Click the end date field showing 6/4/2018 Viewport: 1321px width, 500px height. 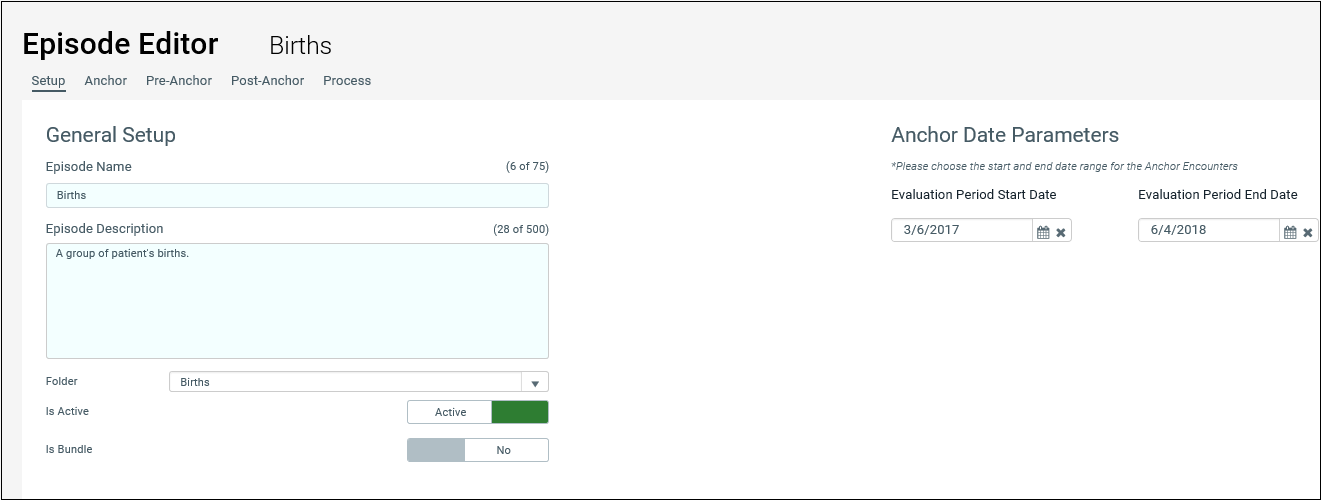pos(1209,230)
